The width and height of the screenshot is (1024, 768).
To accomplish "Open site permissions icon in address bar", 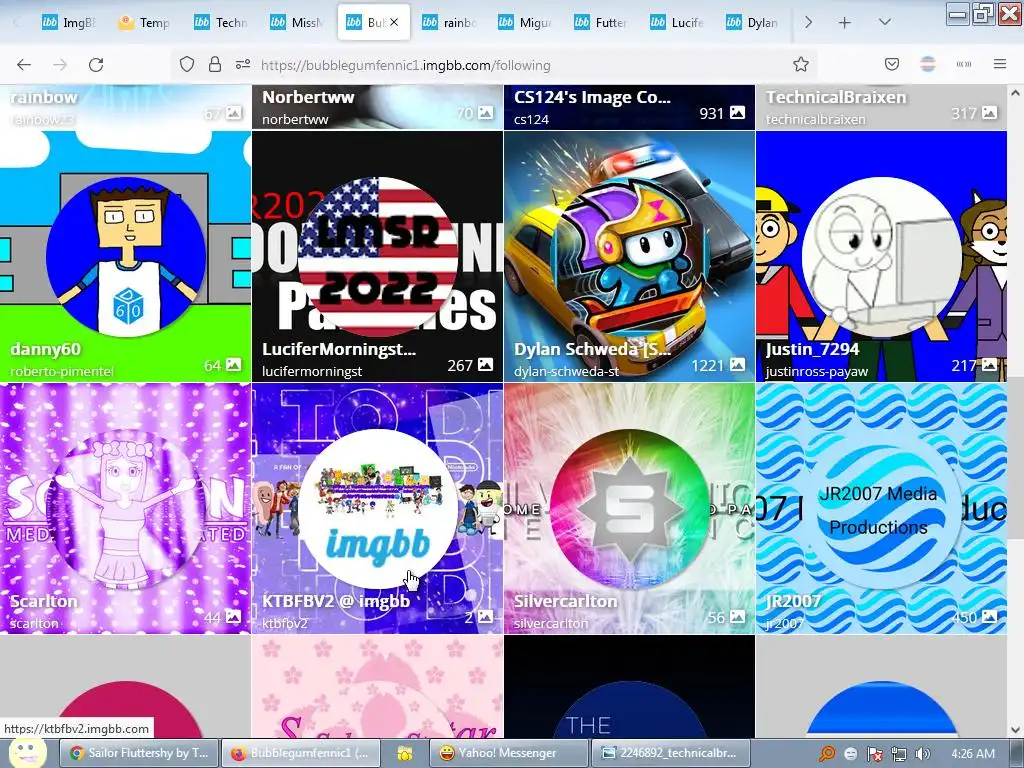I will [243, 64].
